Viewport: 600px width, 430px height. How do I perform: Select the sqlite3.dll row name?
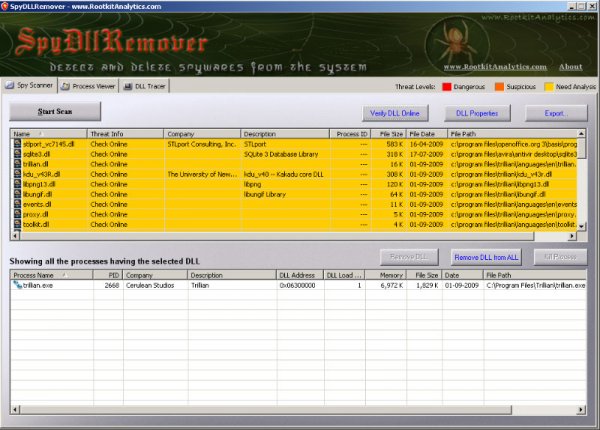[36, 154]
